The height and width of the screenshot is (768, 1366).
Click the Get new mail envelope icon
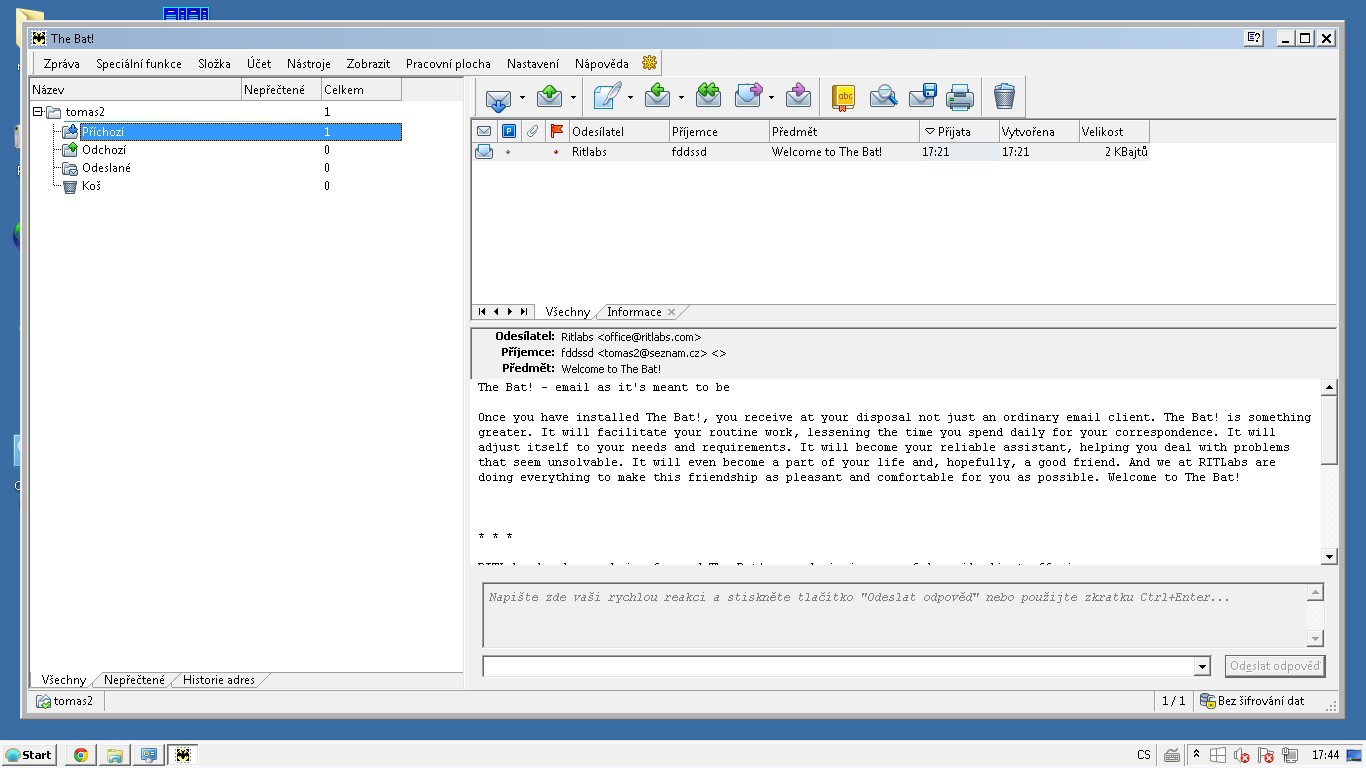(498, 97)
